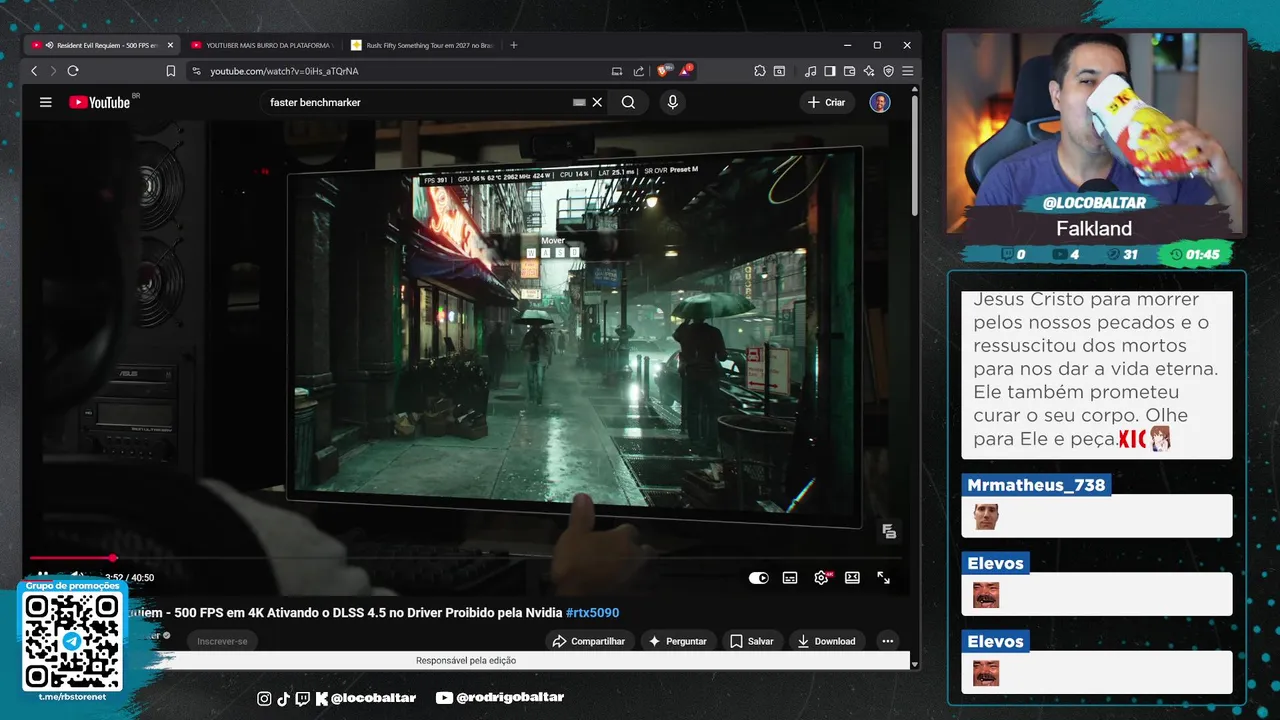
Task: Switch to the Rush Fifty Something Tour tab
Action: coord(422,45)
